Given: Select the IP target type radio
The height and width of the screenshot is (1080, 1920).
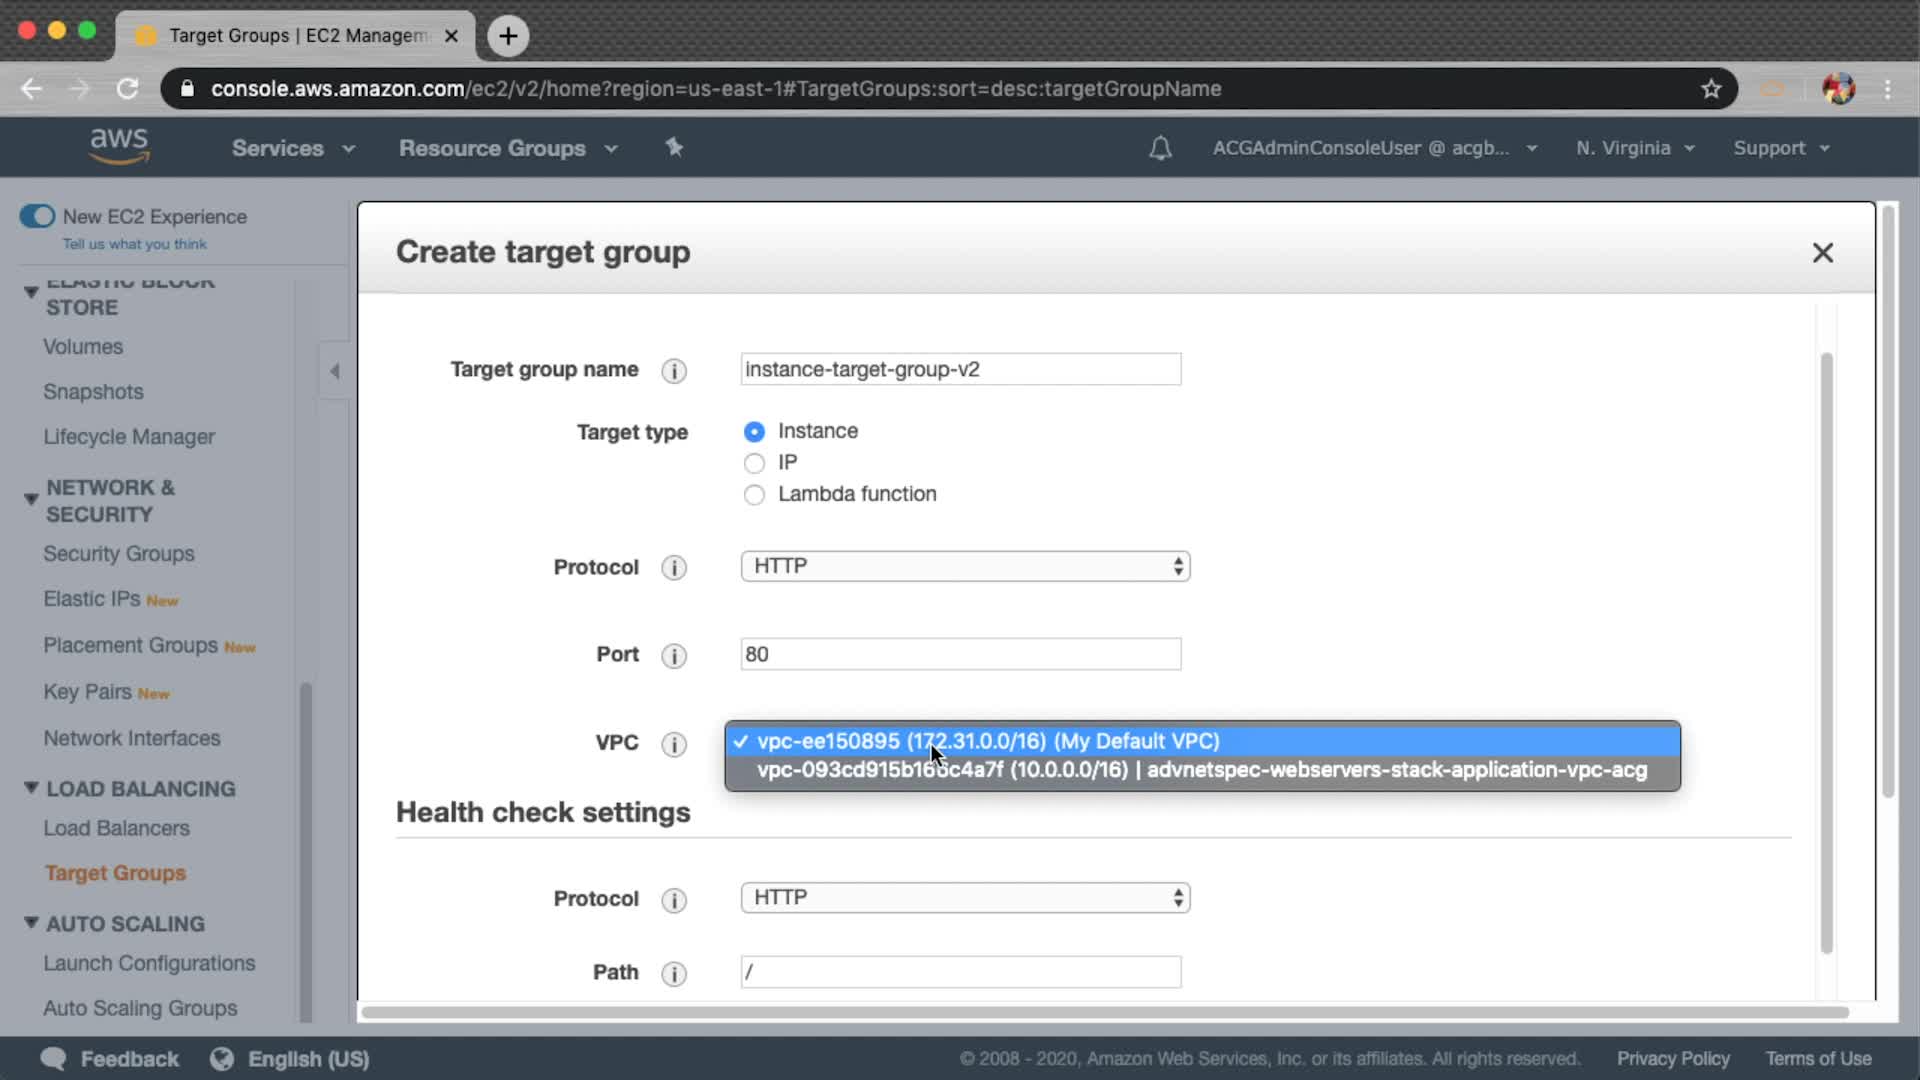Looking at the screenshot, I should click(754, 463).
